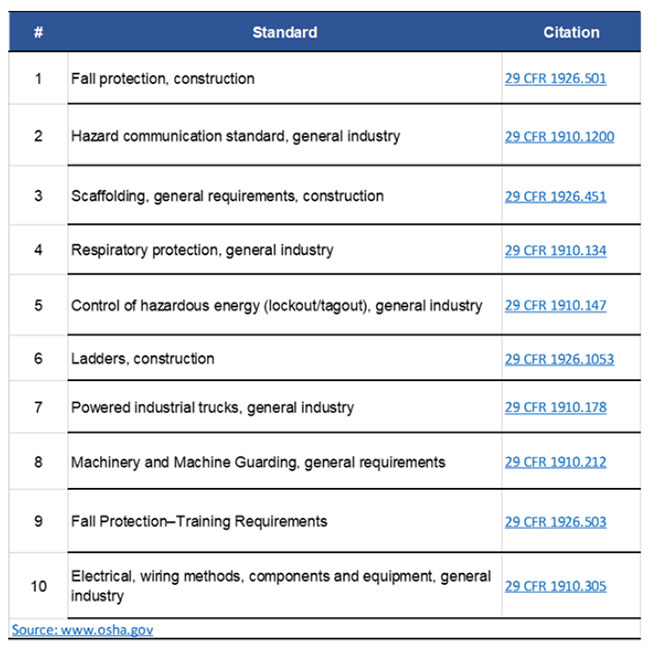Click the 29 CFR 1910.178 link
The width and height of the screenshot is (650, 652).
[x=555, y=408]
